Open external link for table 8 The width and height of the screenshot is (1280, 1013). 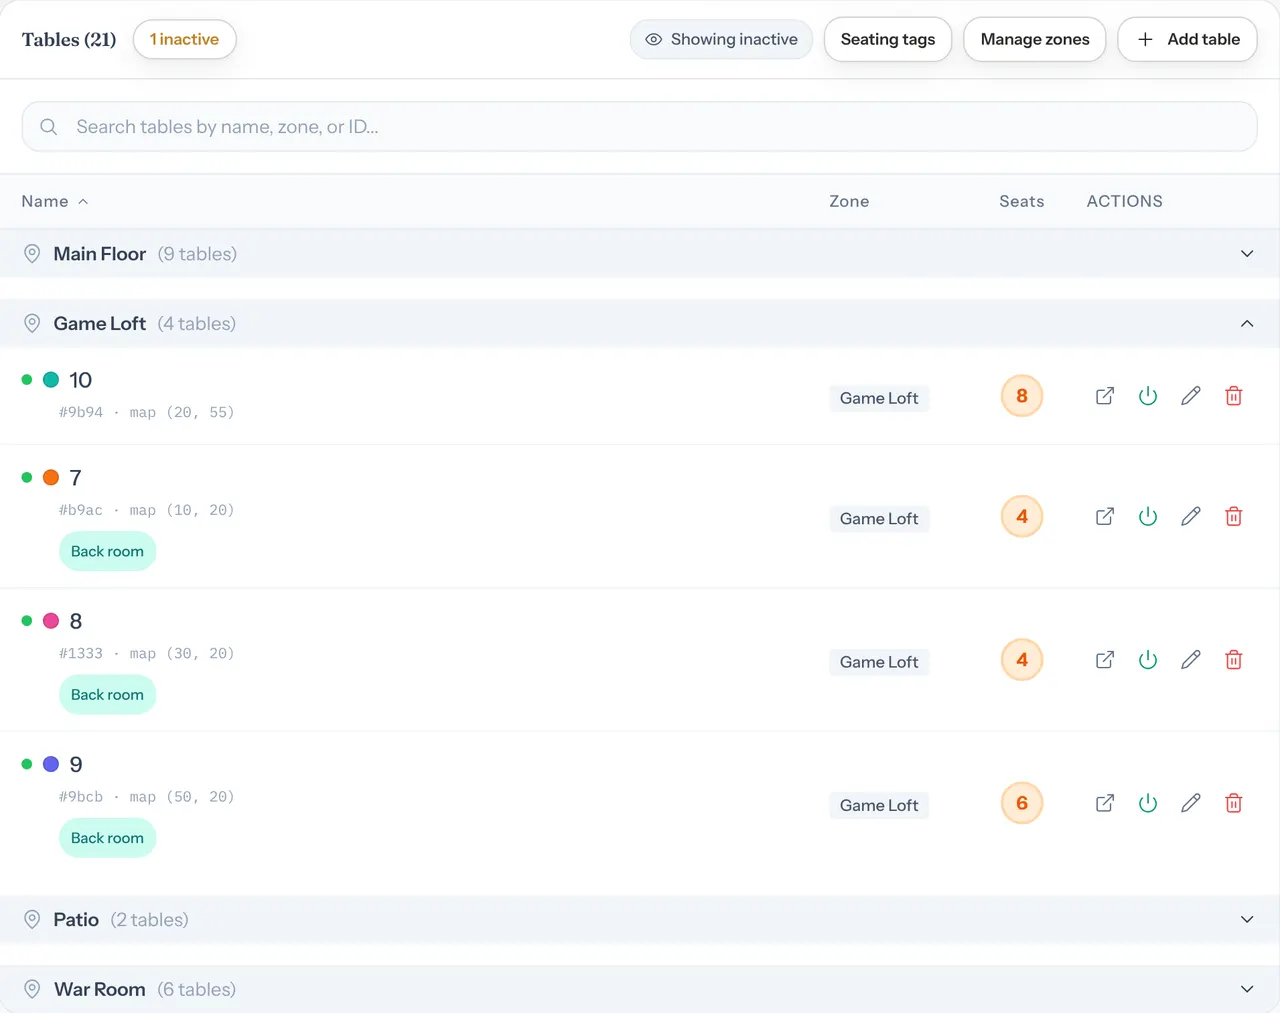1105,660
